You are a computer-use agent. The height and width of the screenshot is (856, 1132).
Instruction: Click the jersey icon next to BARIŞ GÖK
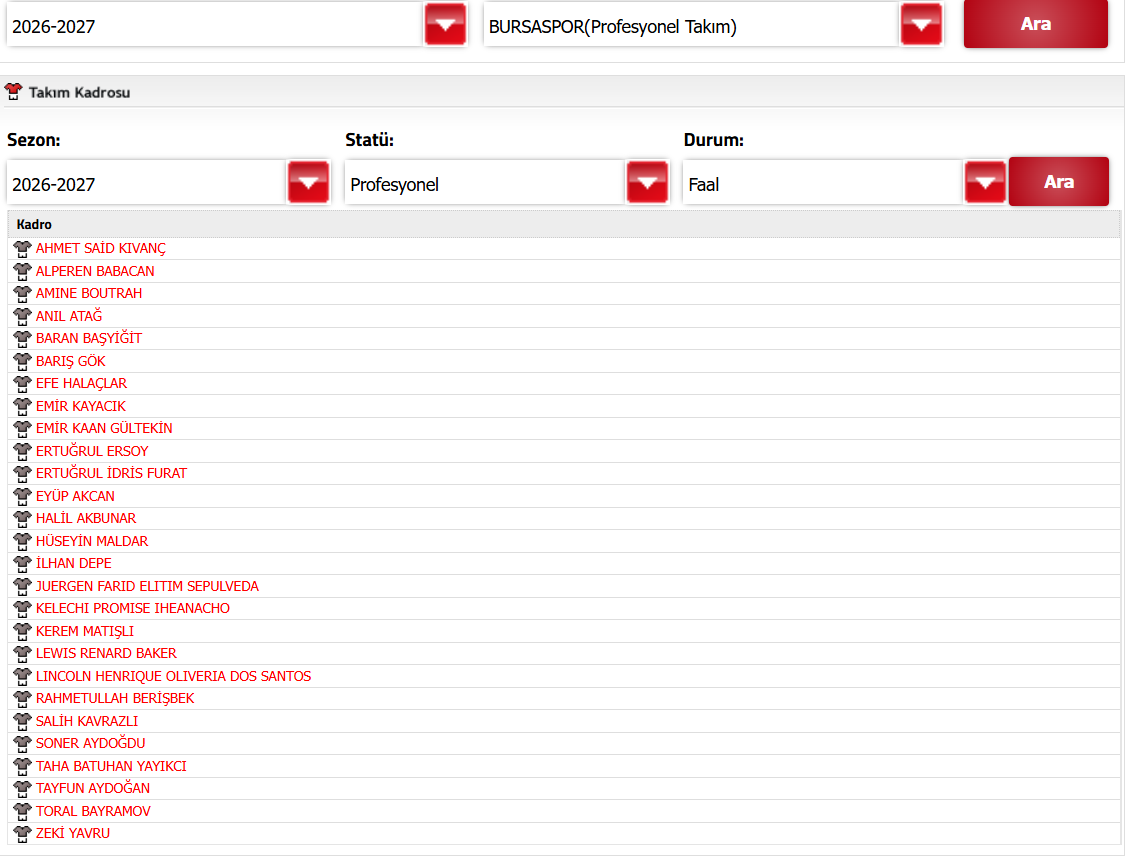[22, 361]
